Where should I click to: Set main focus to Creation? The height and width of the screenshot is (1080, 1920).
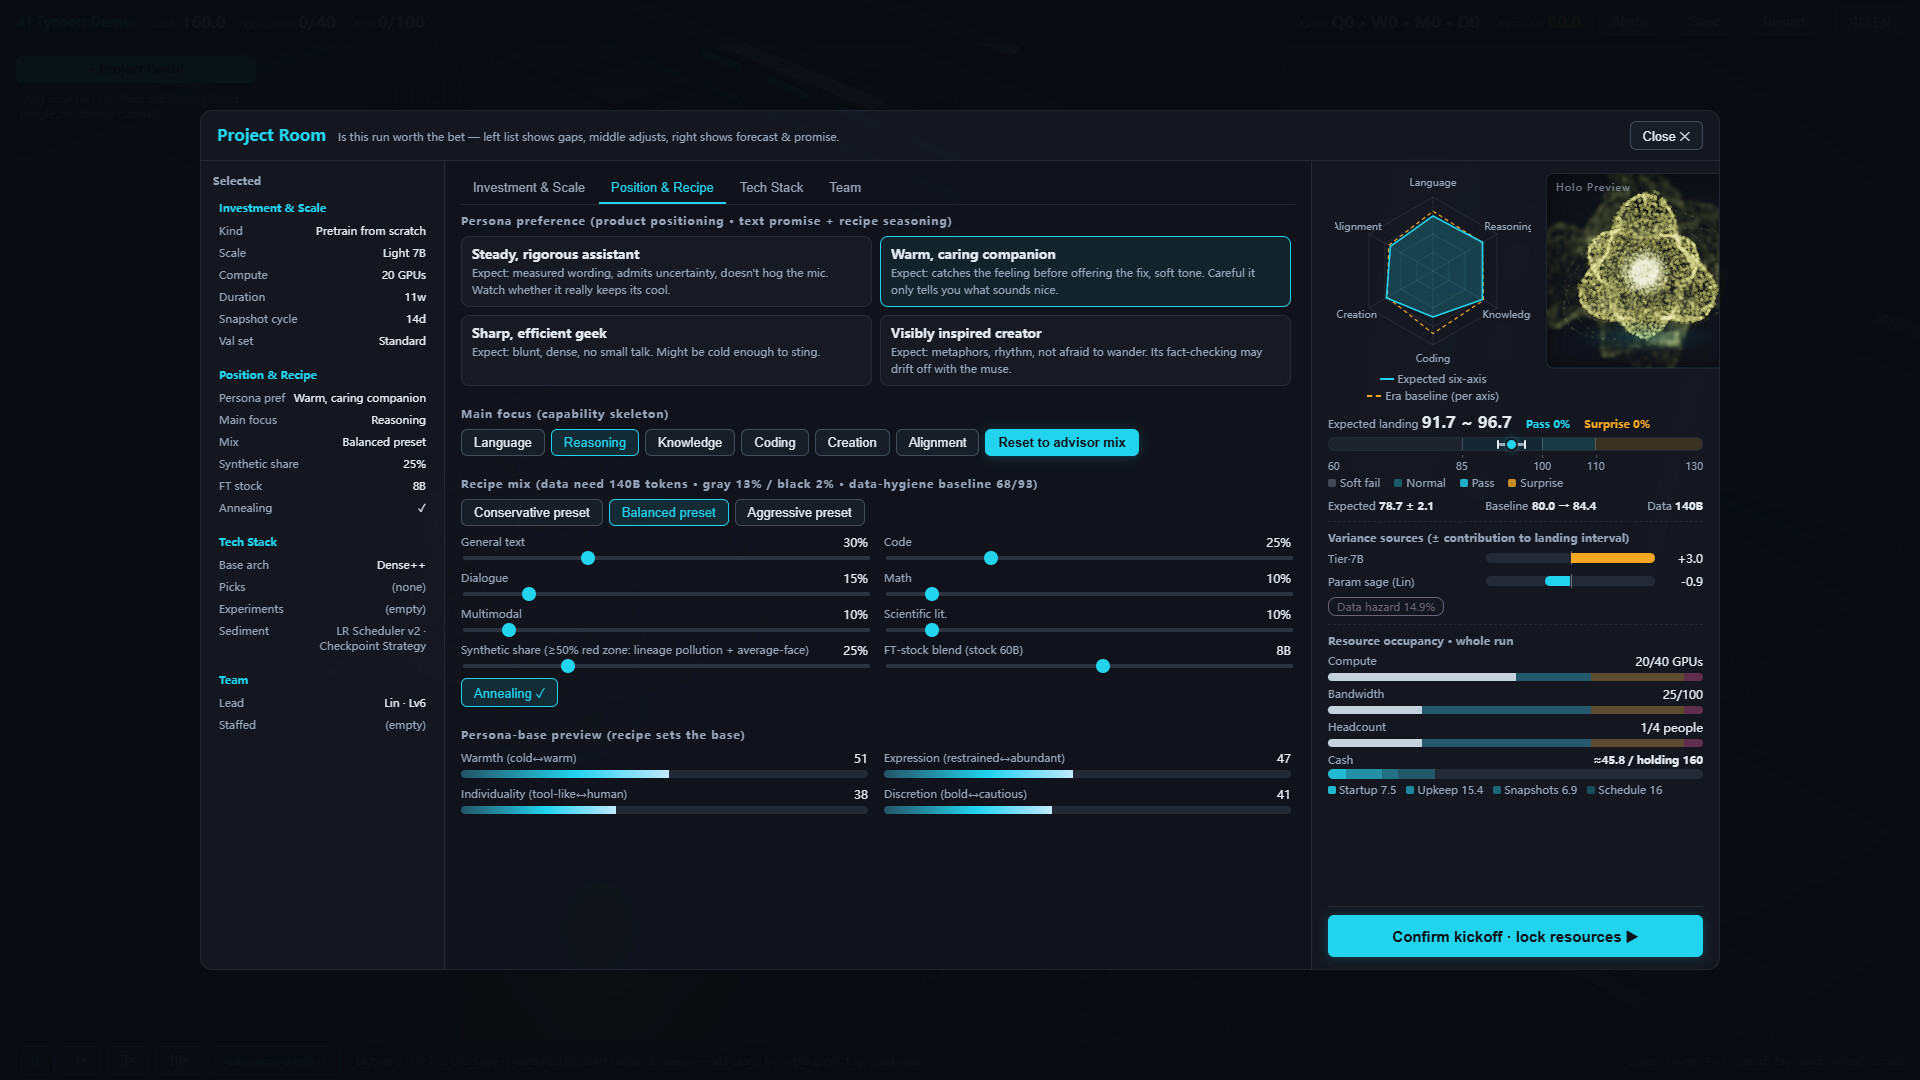852,442
